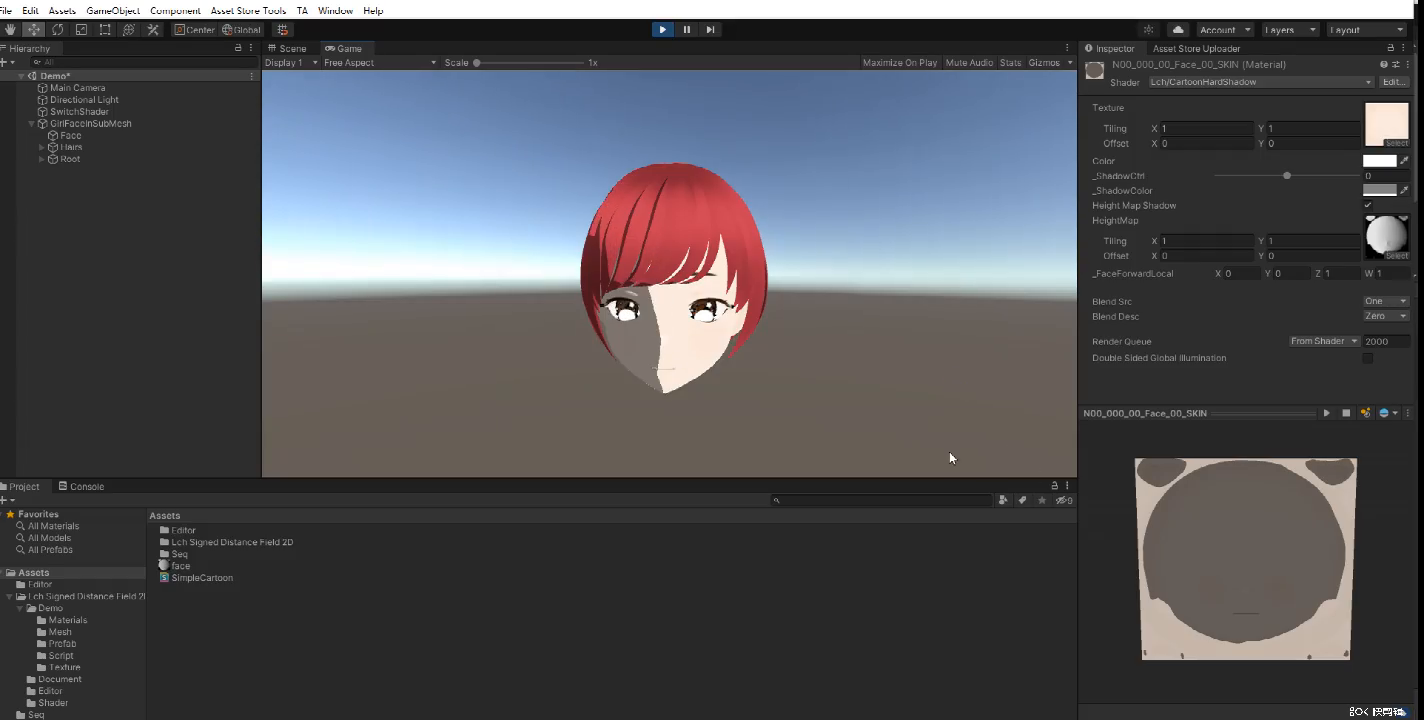Open the TA menu
1424x720 pixels.
click(302, 10)
